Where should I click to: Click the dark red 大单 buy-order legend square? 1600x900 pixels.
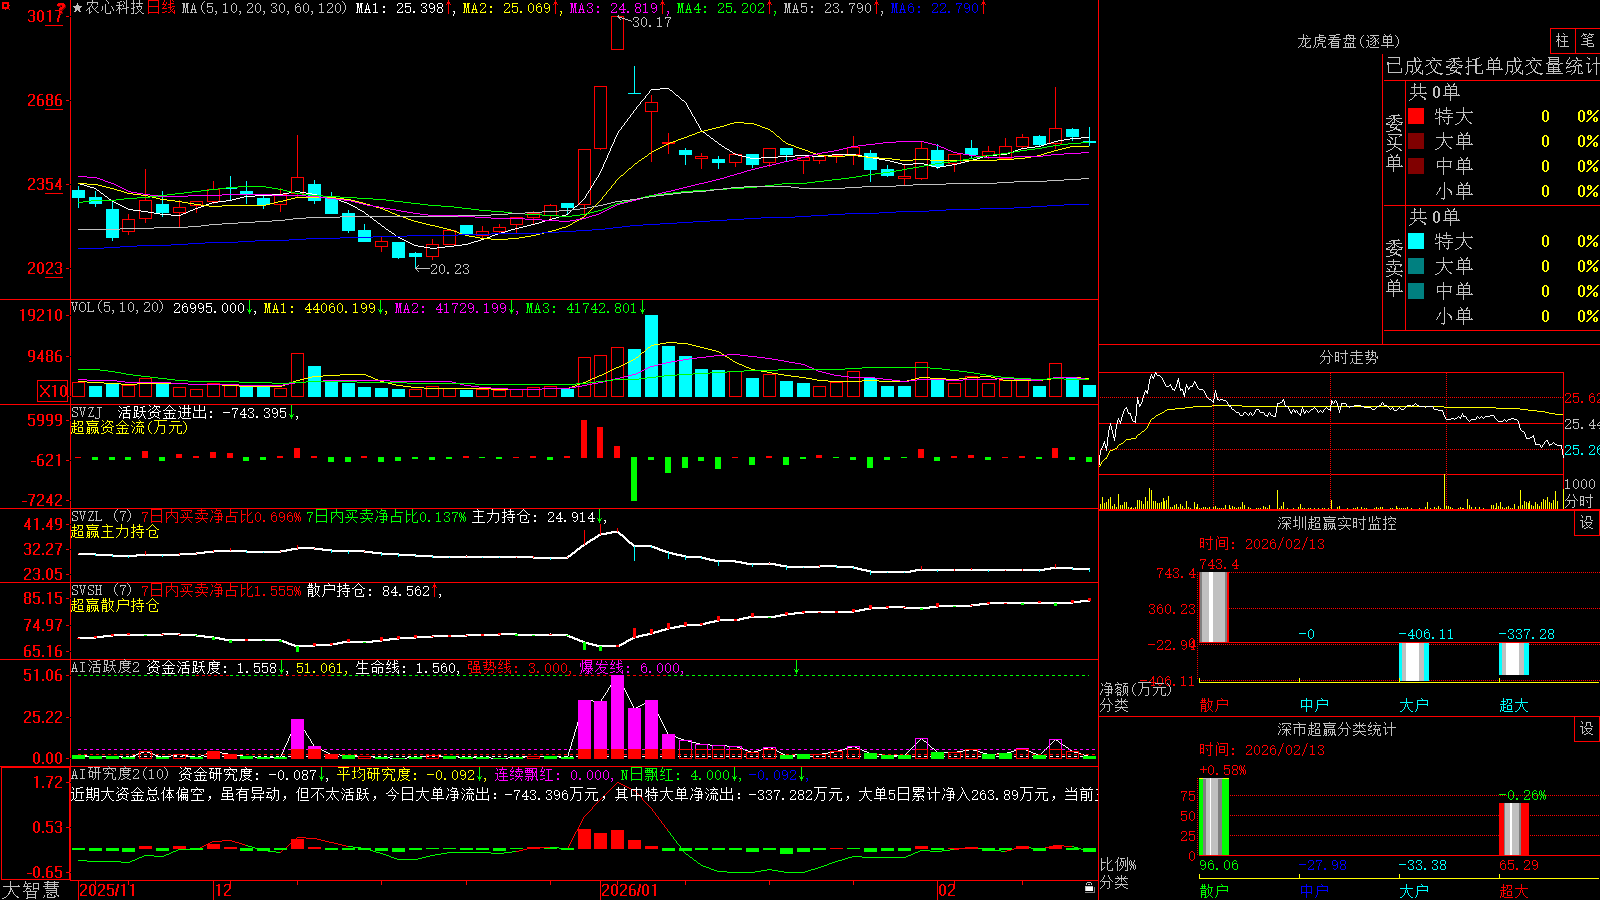1416,141
